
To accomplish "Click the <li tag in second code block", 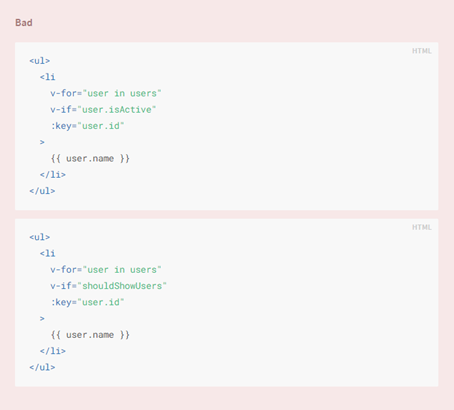I will coord(47,253).
